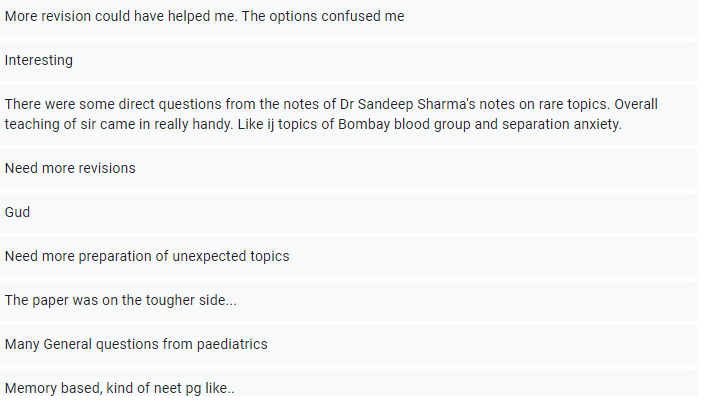
Task: Click the word 'paediatrics'
Action: point(232,344)
